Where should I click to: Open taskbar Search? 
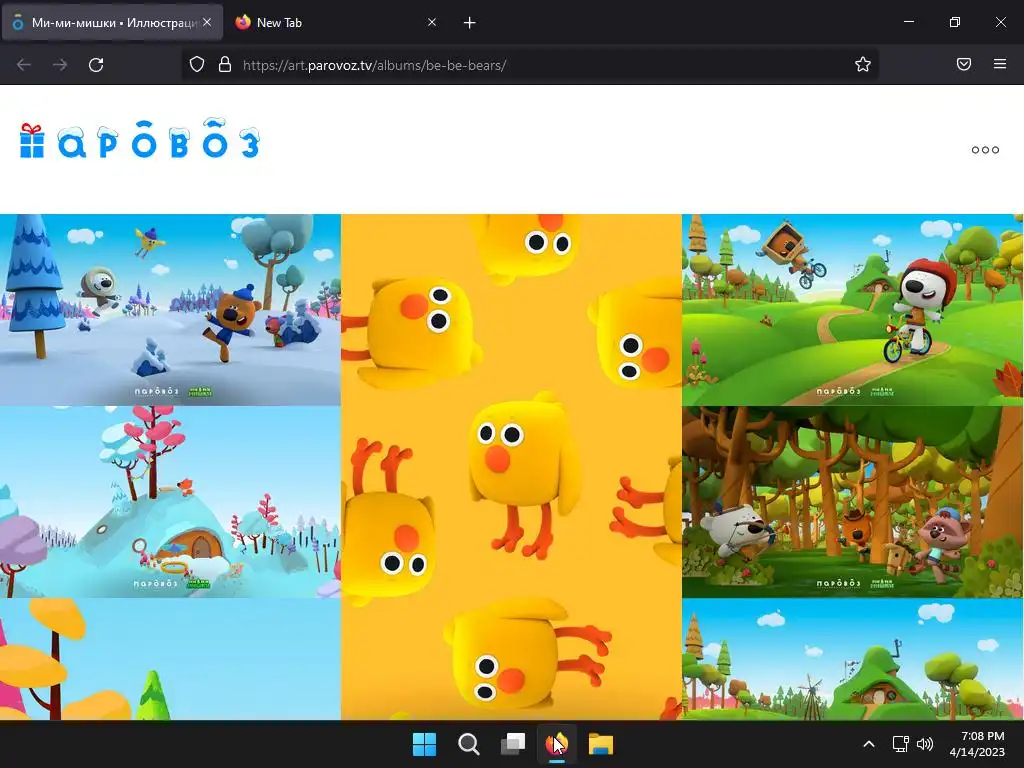tap(468, 744)
